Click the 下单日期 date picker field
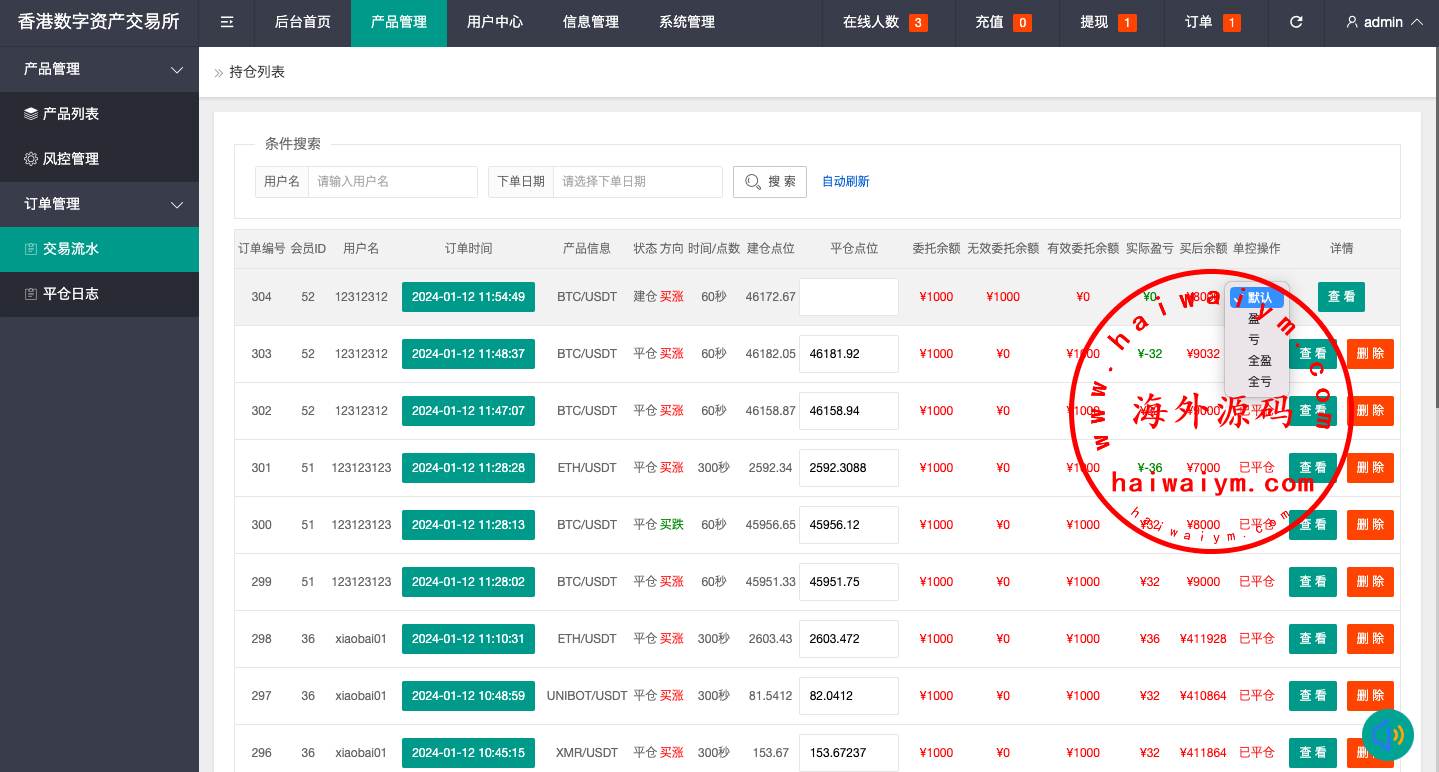 [637, 182]
